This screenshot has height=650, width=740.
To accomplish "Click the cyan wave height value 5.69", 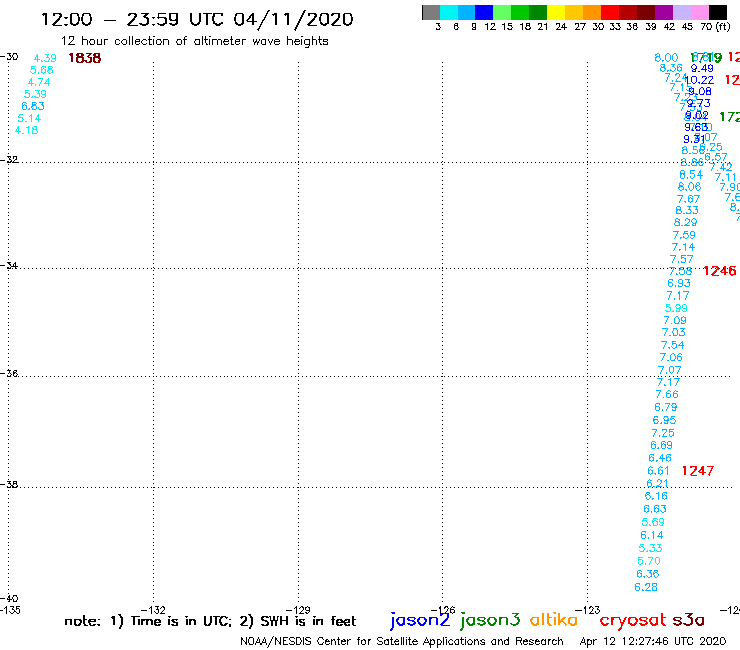I will (653, 522).
